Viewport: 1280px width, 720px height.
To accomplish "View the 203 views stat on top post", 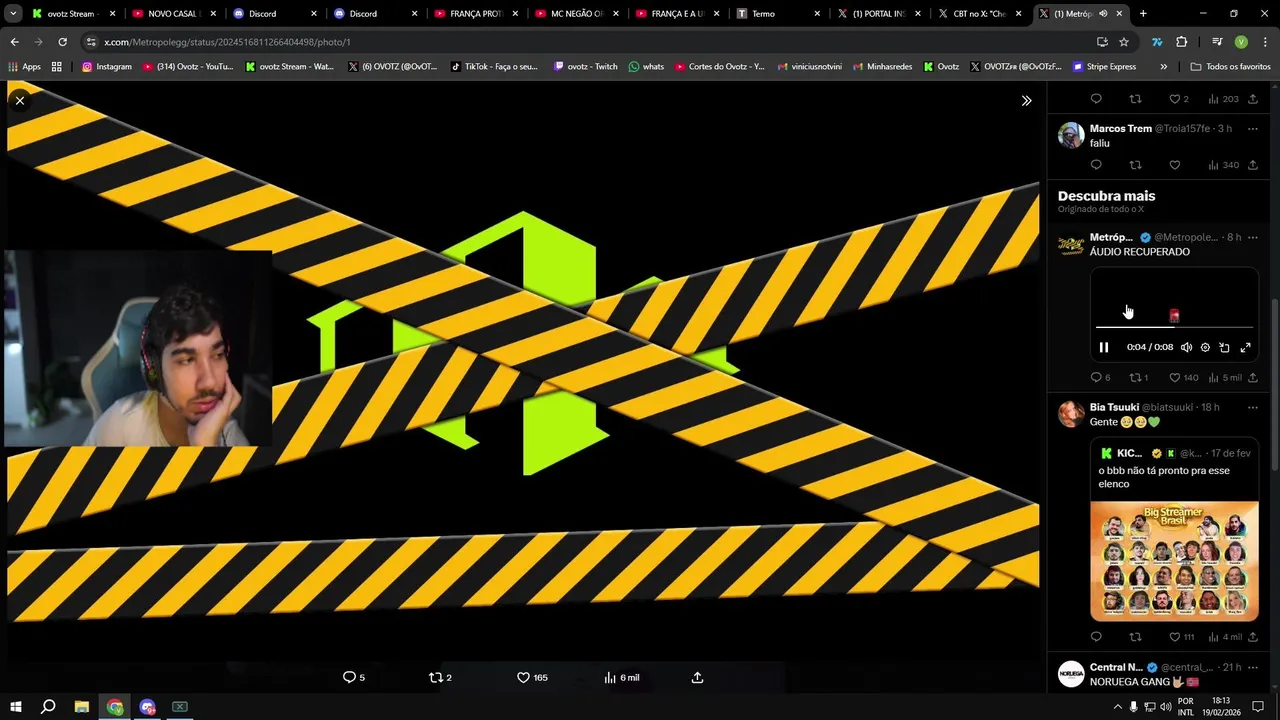I will (x=1223, y=99).
